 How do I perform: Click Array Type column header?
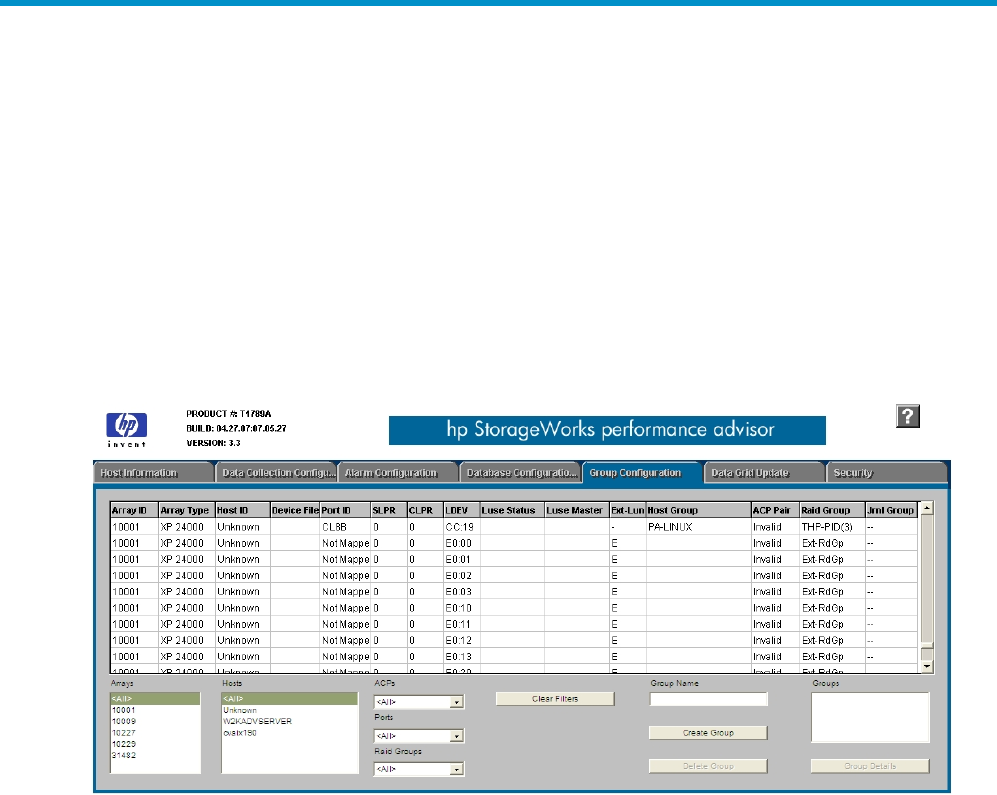187,510
